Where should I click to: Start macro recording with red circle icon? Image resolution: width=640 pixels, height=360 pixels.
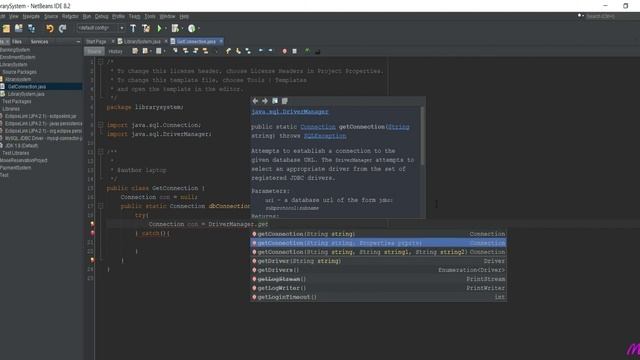(x=284, y=51)
